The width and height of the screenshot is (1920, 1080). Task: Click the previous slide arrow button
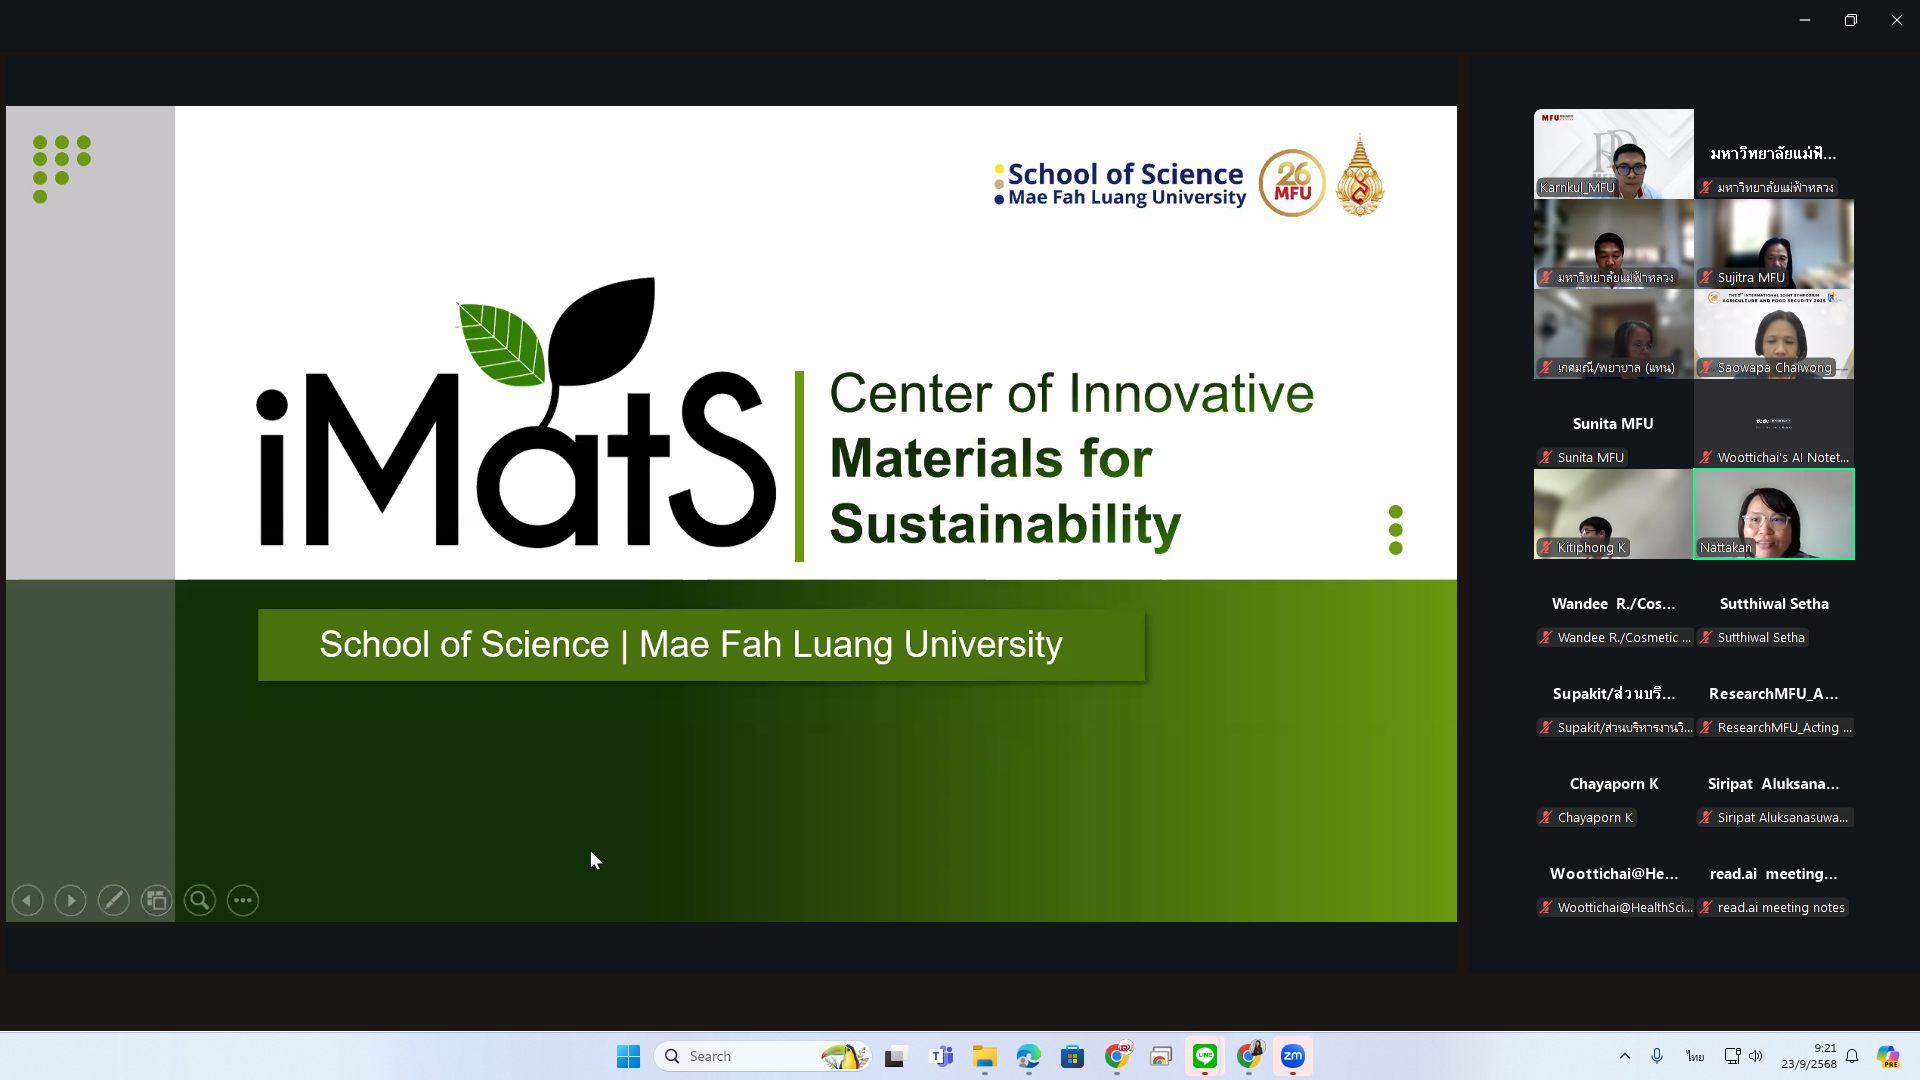[28, 901]
